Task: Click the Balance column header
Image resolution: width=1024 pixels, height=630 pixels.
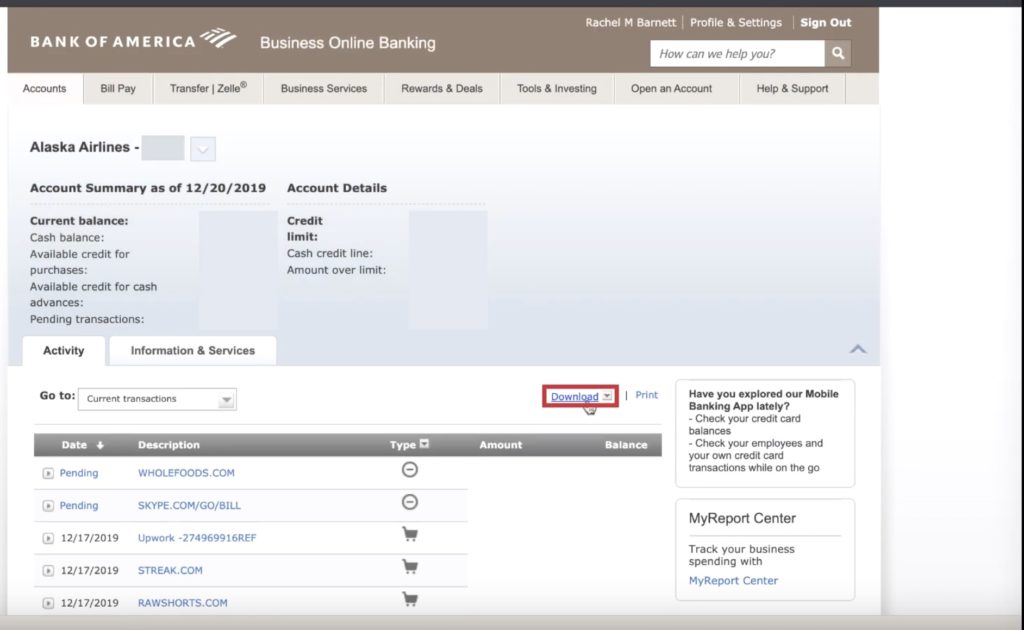Action: point(626,445)
